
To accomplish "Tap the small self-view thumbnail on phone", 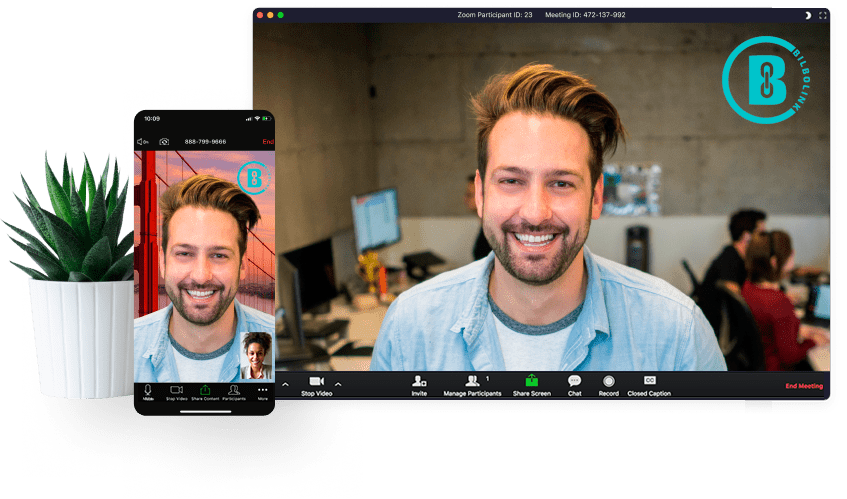I will [256, 356].
